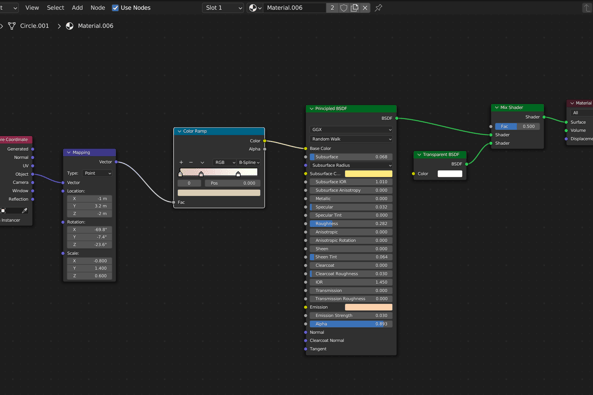Open the Random Walk subsurface method dropdown
This screenshot has height=395, width=593.
point(351,139)
